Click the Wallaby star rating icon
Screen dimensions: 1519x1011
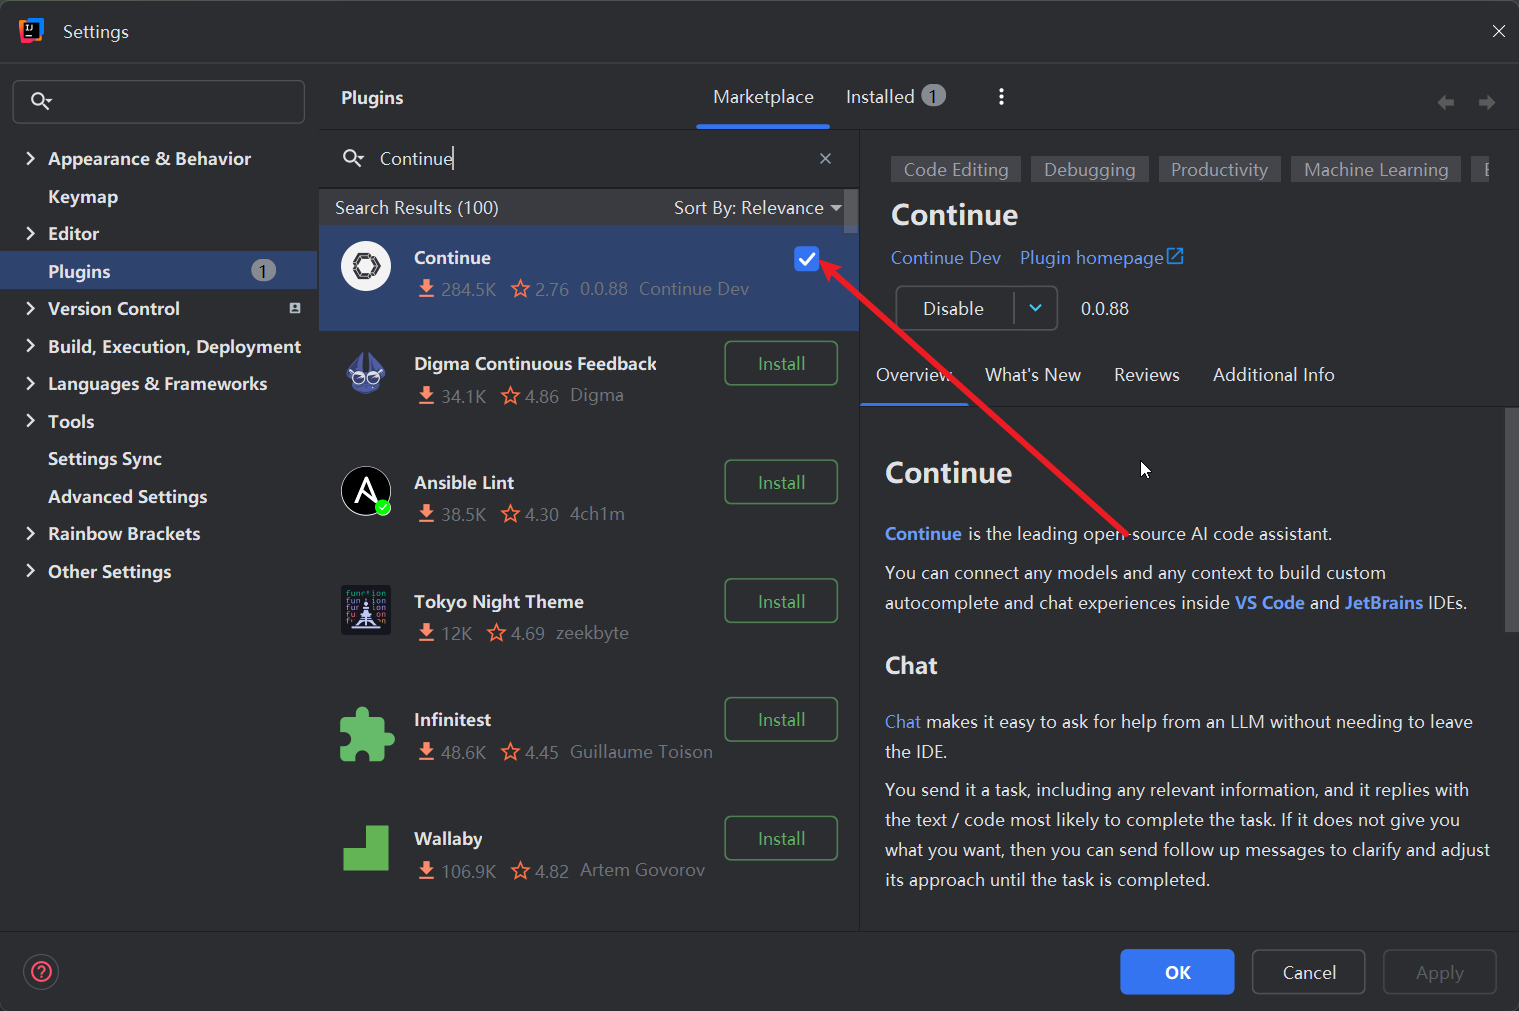click(520, 871)
